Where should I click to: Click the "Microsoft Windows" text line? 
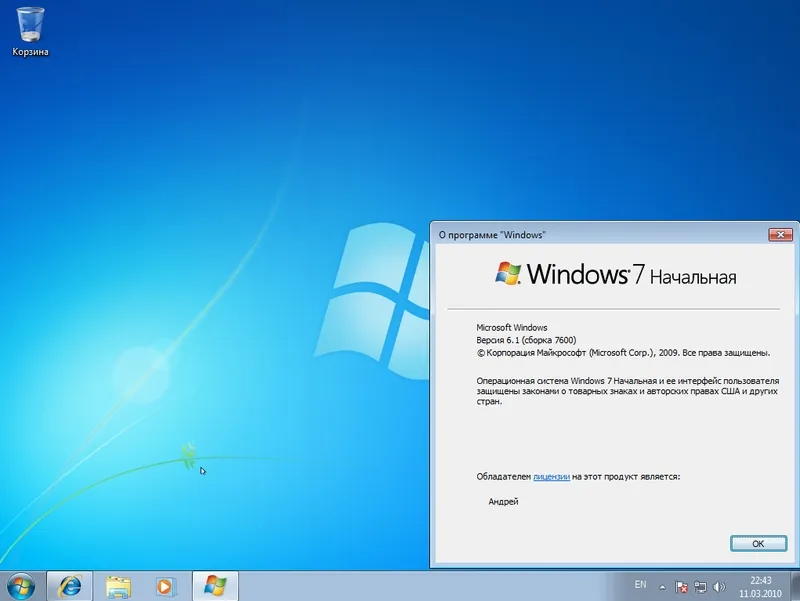coord(512,328)
